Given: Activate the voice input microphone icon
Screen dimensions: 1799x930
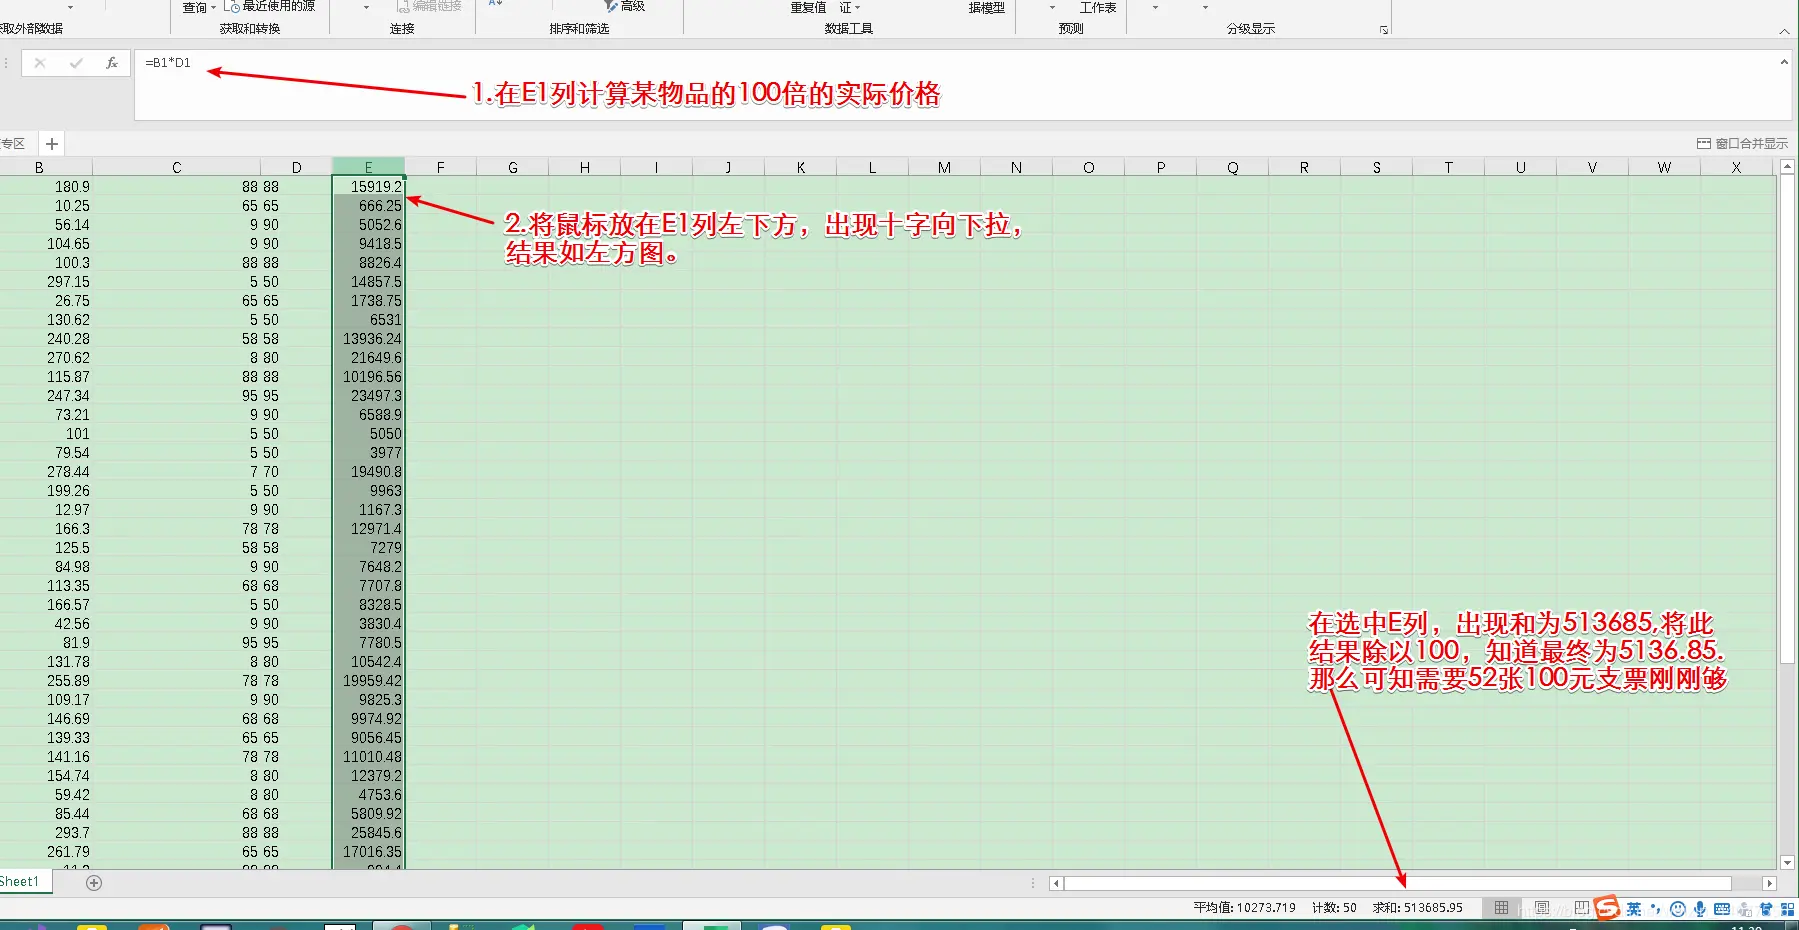Looking at the screenshot, I should coord(1700,907).
